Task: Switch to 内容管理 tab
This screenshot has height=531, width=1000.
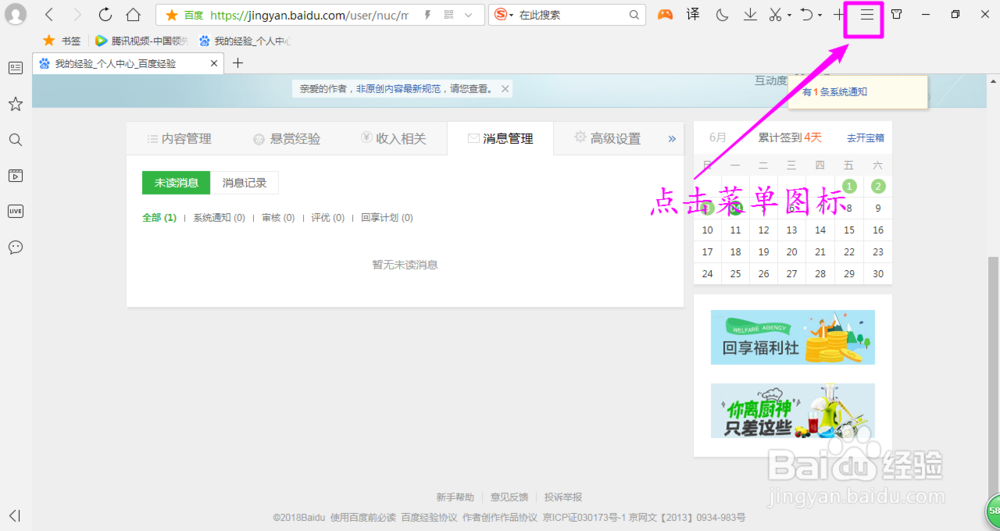Action: pos(179,138)
